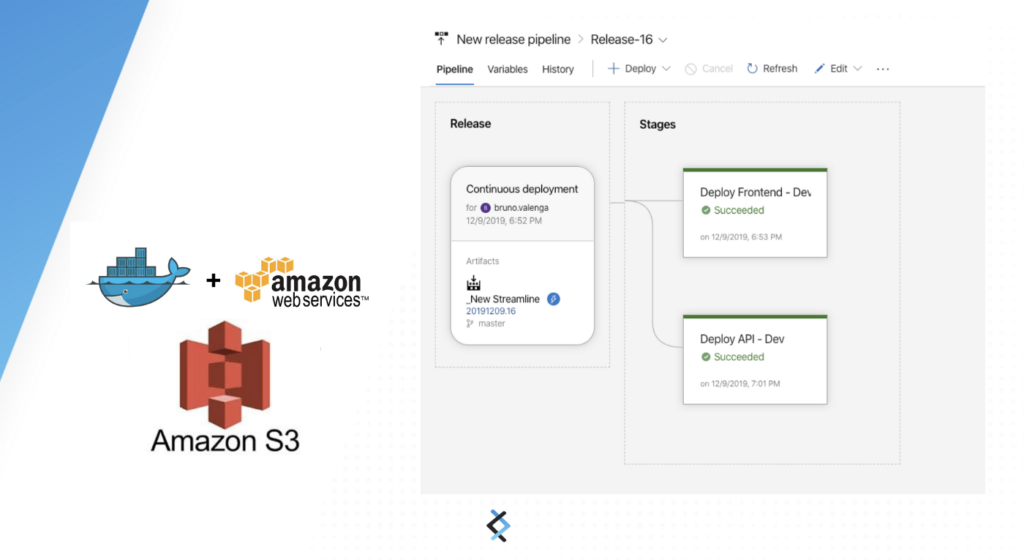This screenshot has height=560, width=1024.
Task: Click the _New Streamline artifact name
Action: click(503, 299)
